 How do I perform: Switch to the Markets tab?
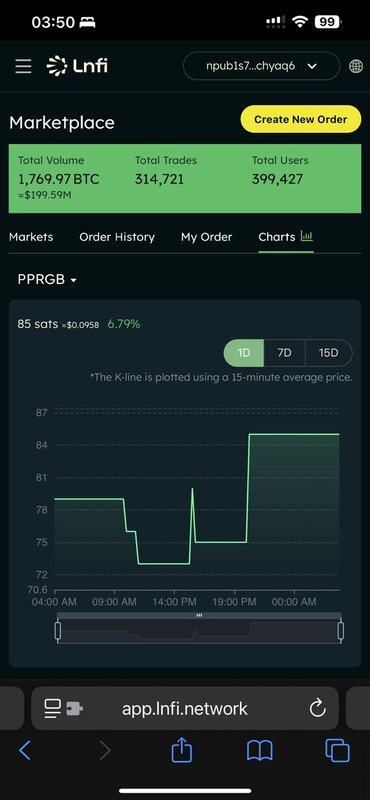coord(31,237)
